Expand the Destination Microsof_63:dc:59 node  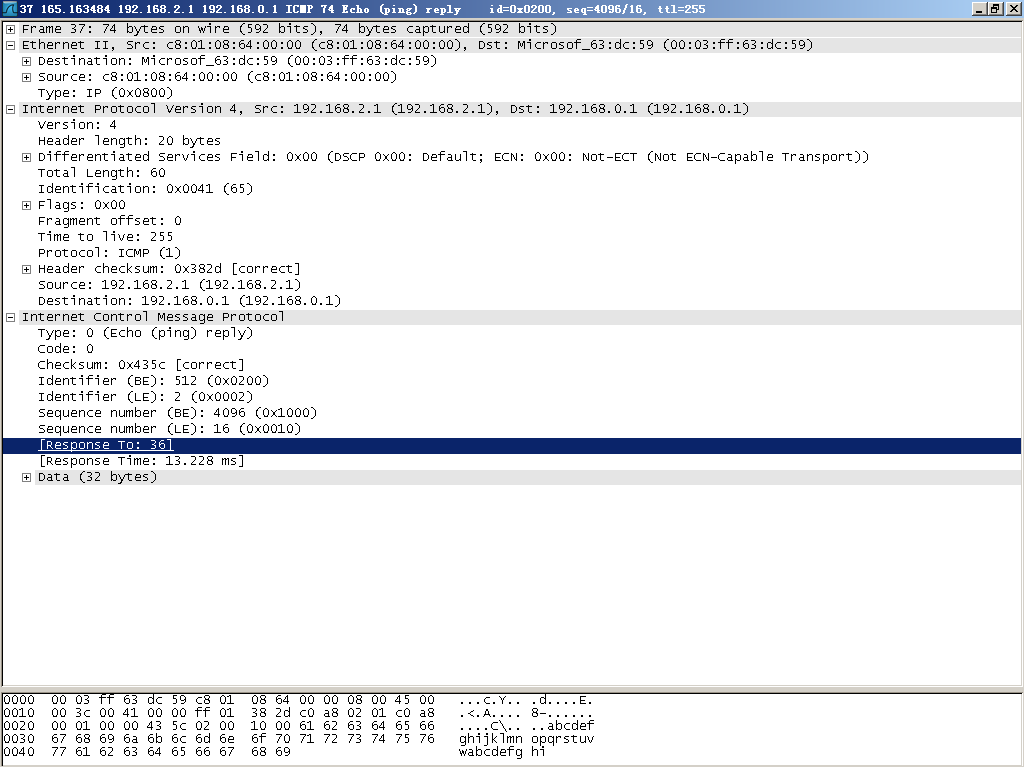point(26,61)
